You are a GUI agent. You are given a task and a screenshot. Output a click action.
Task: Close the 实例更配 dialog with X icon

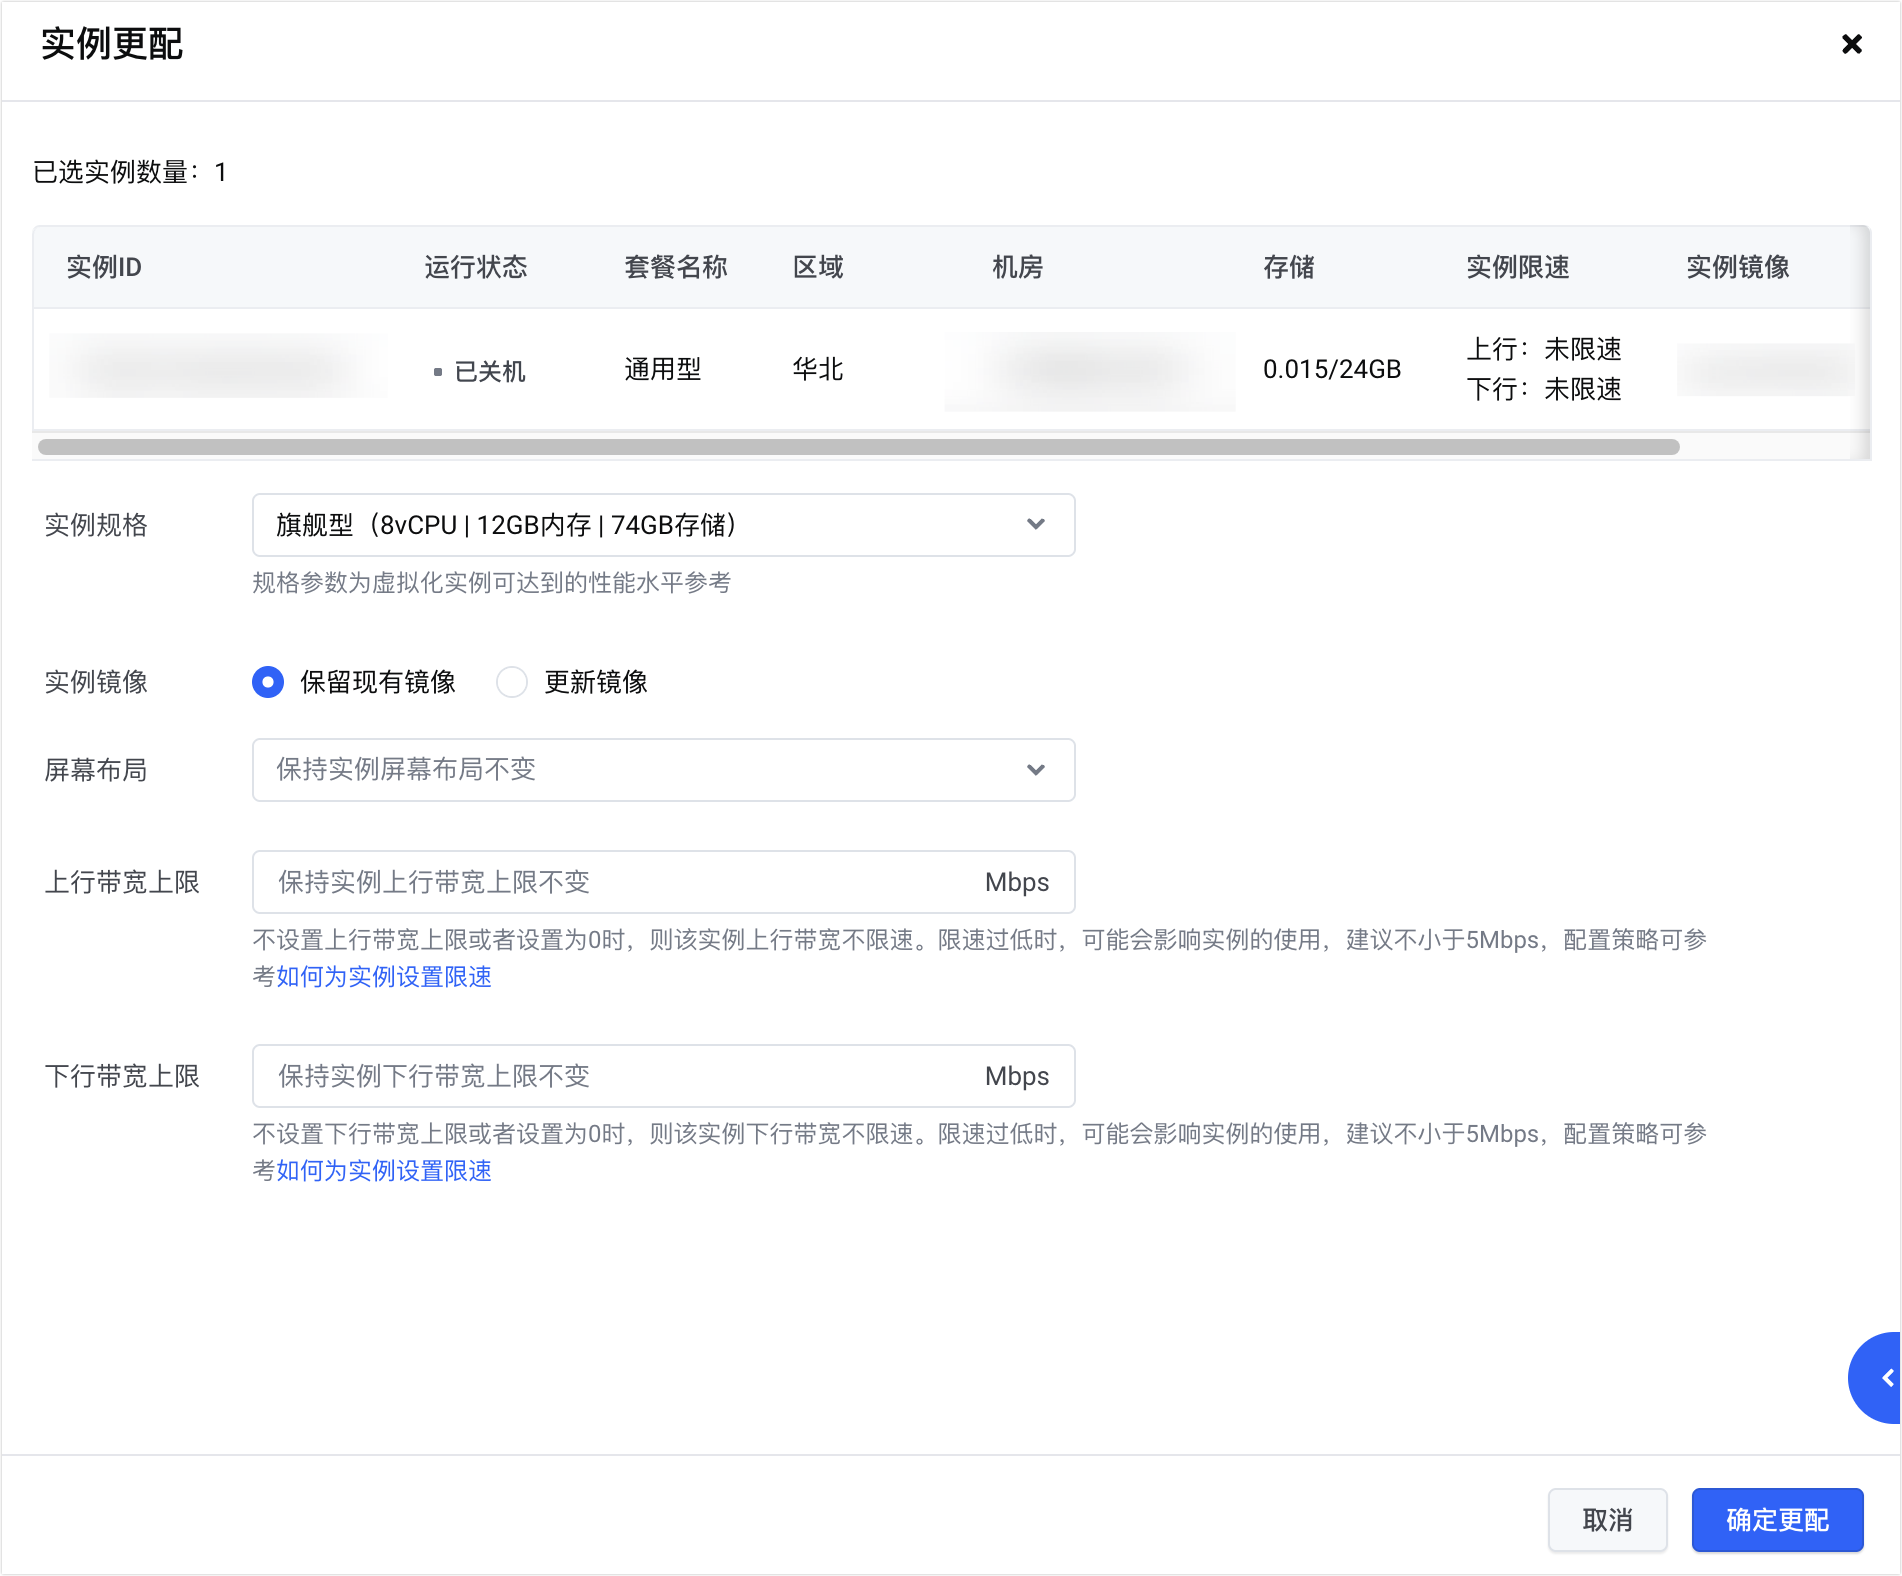[1851, 44]
